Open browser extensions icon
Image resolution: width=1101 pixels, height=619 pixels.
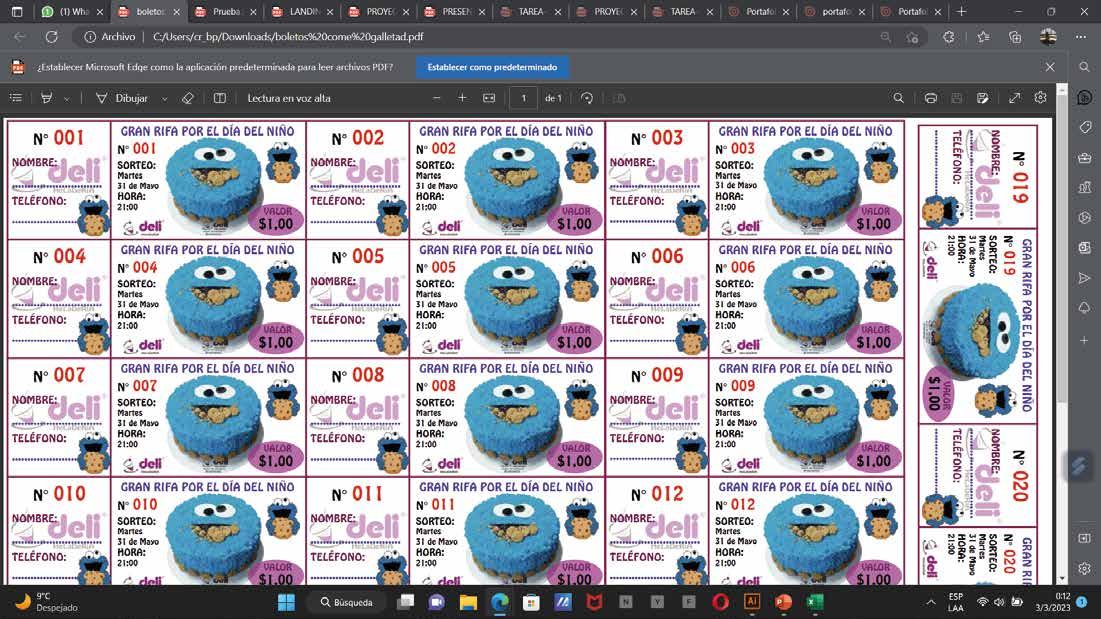pyautogui.click(x=949, y=36)
